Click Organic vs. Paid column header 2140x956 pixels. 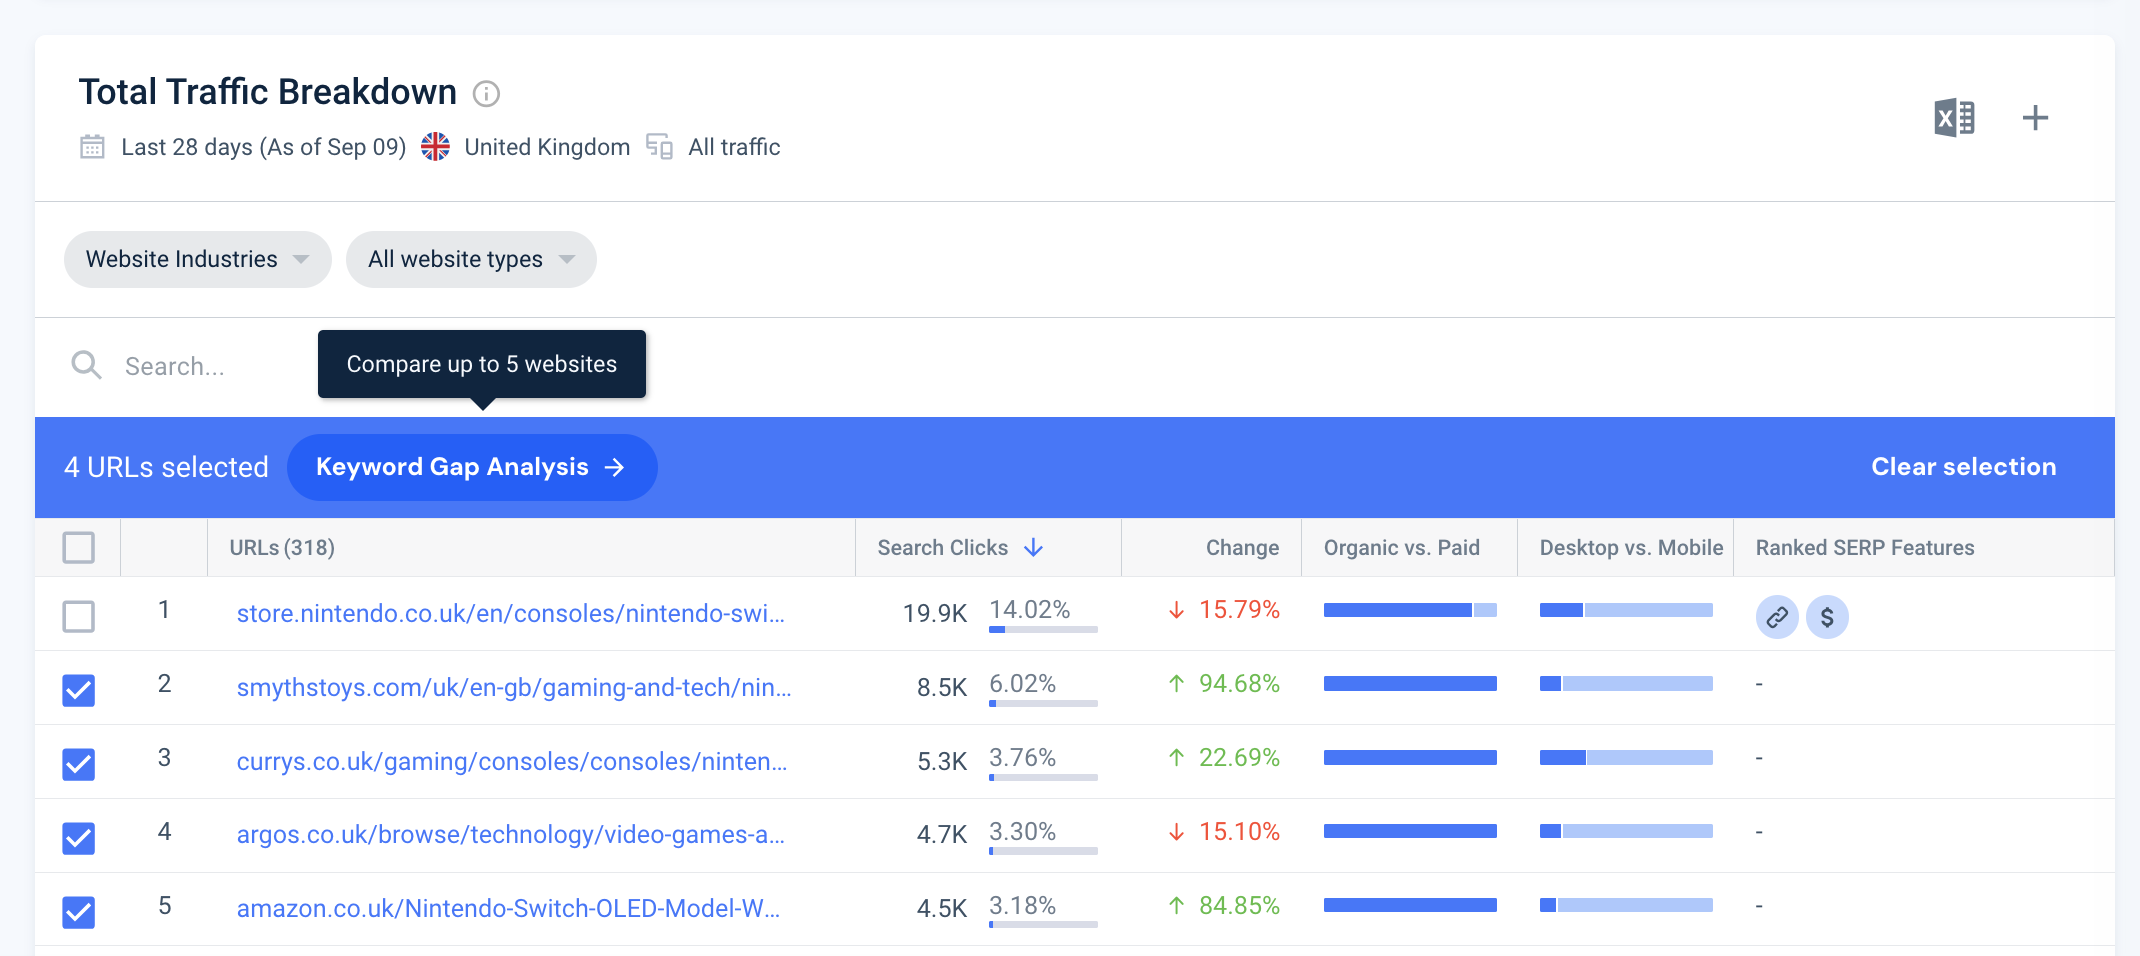point(1402,548)
